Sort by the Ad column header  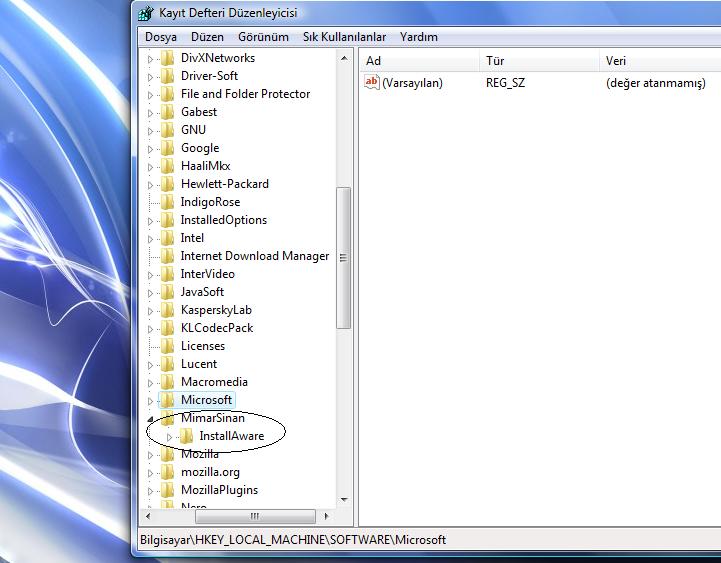[x=419, y=61]
